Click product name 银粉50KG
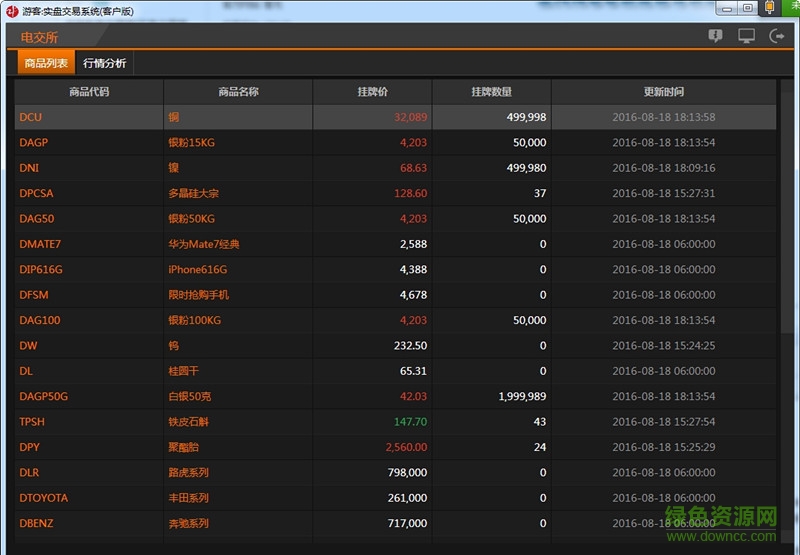Screen dimensions: 800x555 tap(192, 219)
